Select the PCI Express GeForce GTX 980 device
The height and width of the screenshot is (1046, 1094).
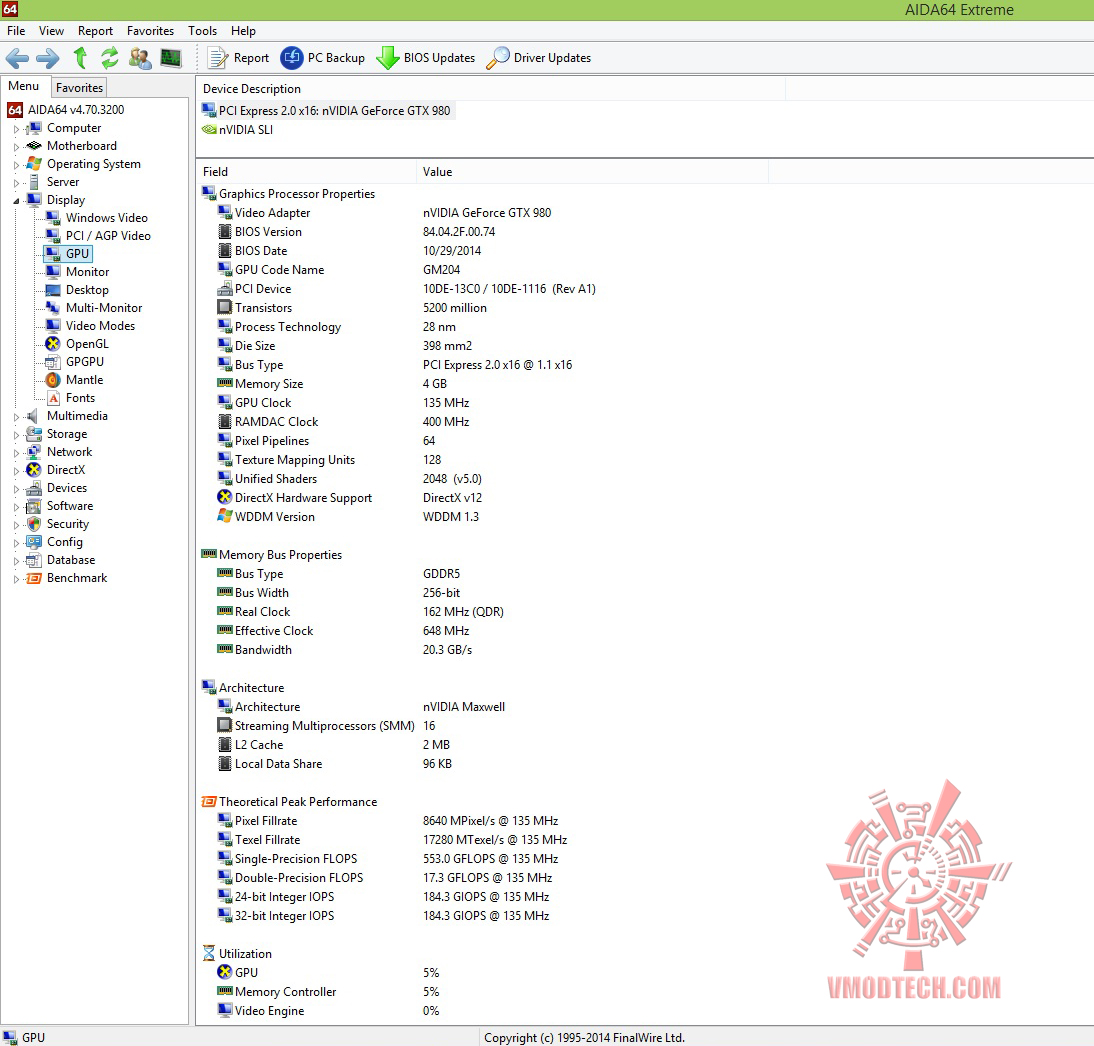click(x=334, y=110)
